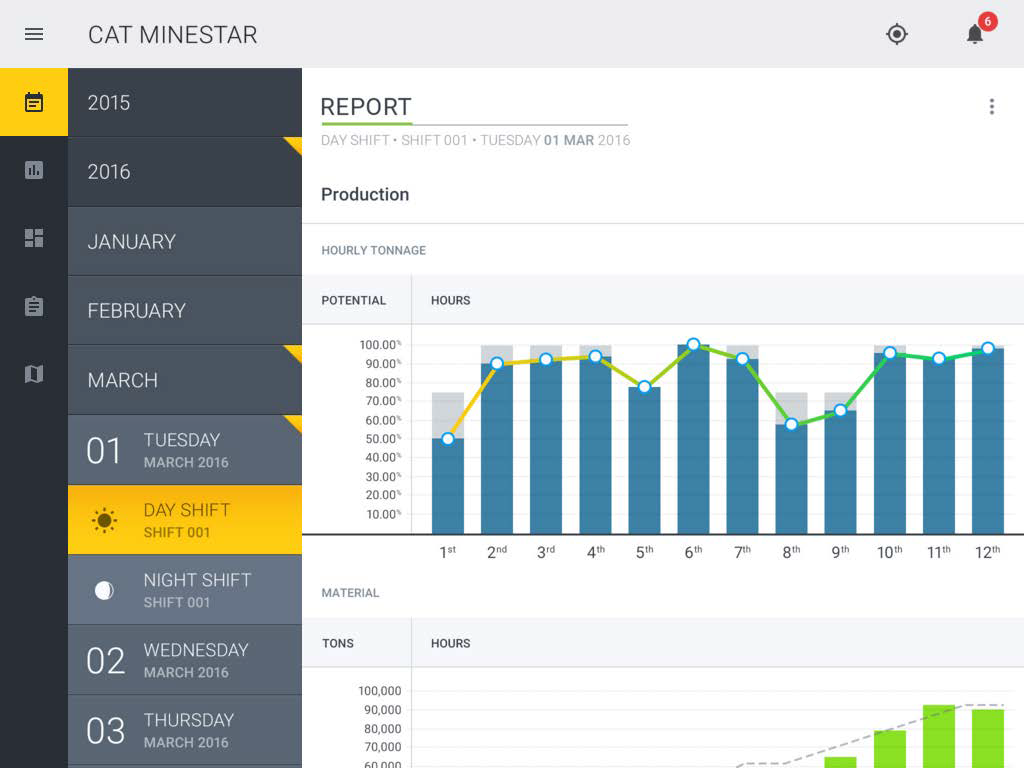The image size is (1024, 768).
Task: Open the dashboard grid sidebar icon
Action: click(x=34, y=238)
